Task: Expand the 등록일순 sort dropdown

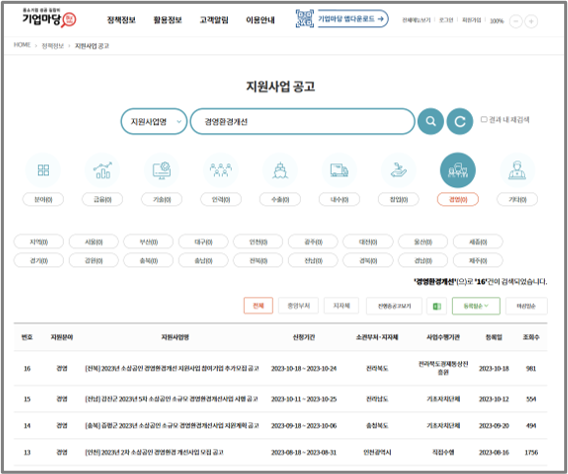Action: [476, 306]
